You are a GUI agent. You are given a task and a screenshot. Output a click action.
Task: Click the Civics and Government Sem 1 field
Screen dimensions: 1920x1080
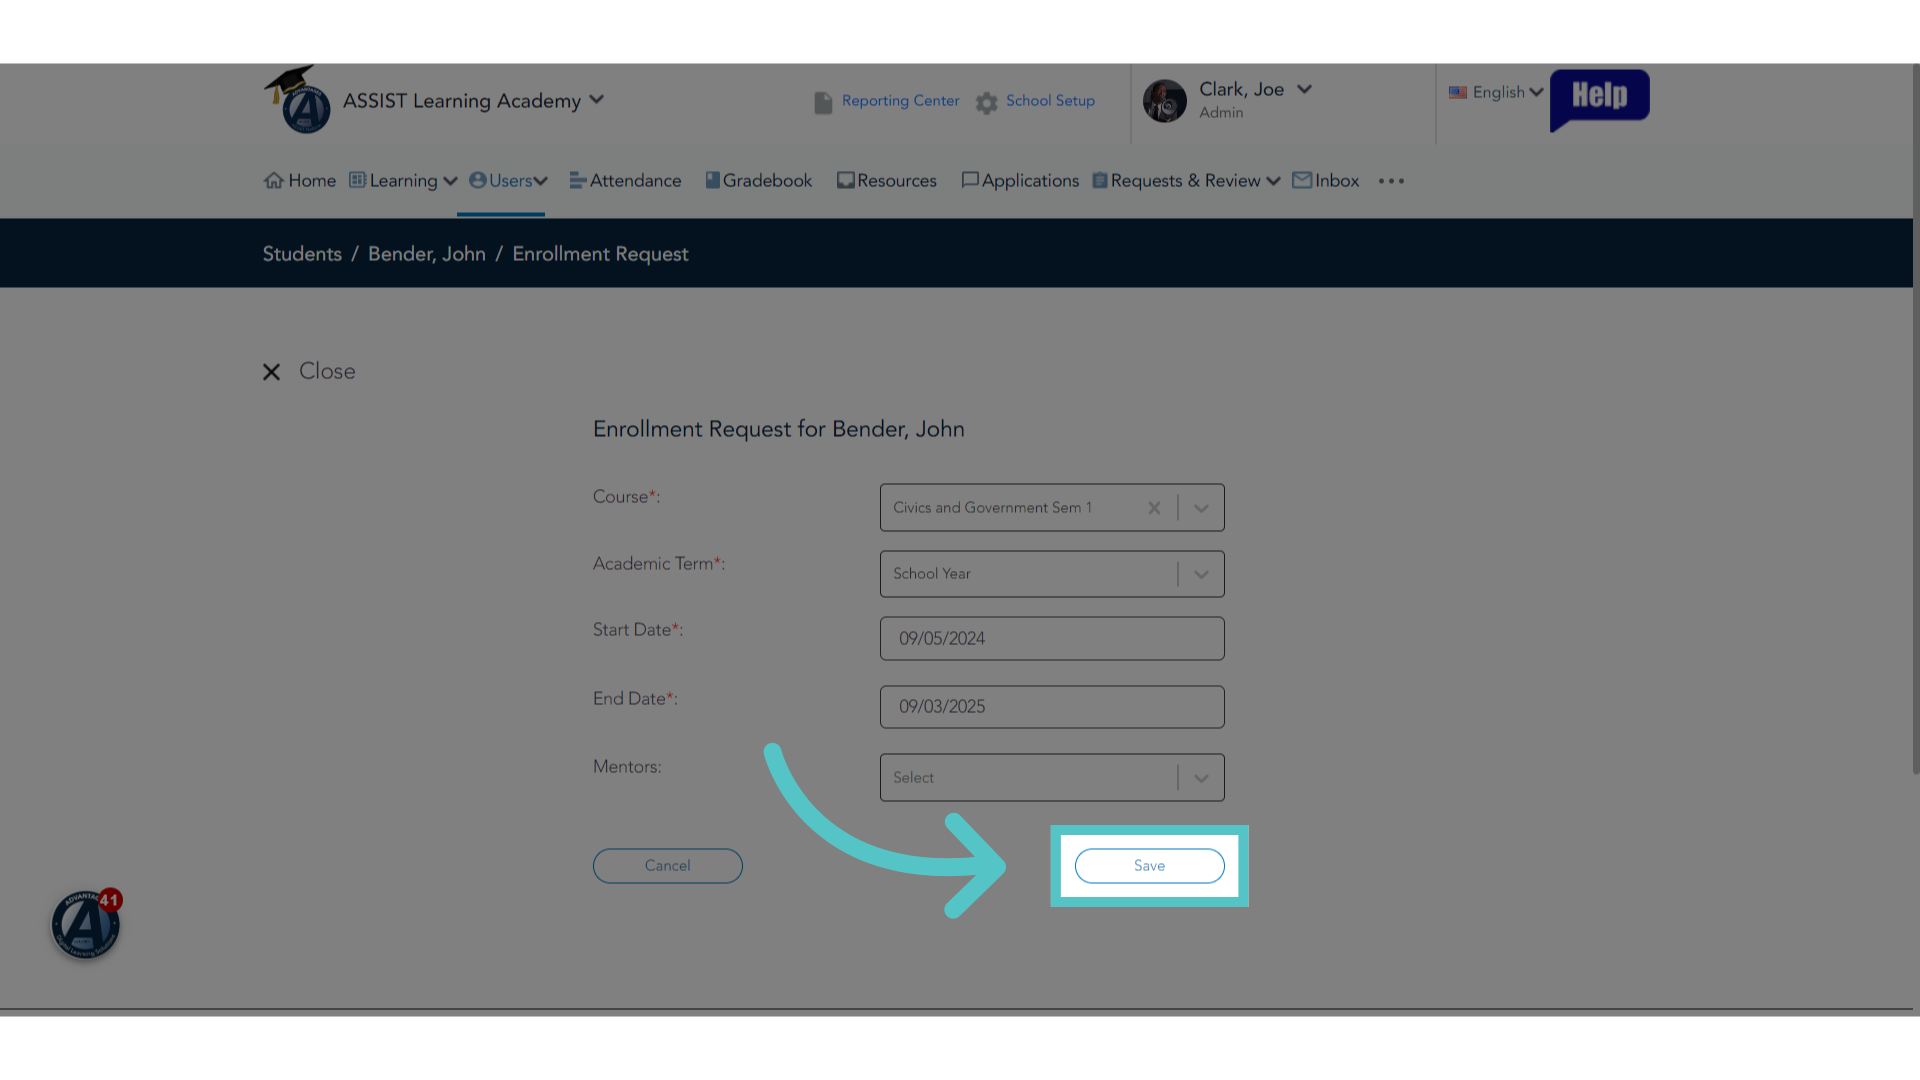(x=1052, y=508)
